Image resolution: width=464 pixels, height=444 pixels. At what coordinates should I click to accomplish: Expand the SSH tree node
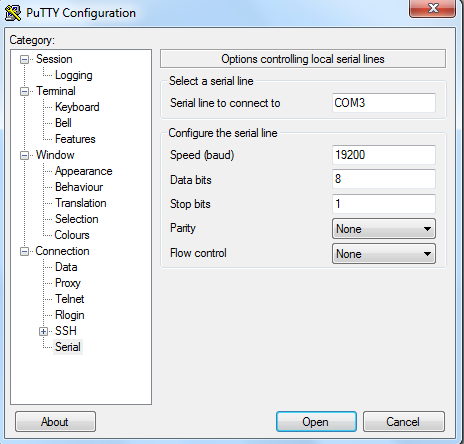[x=43, y=331]
